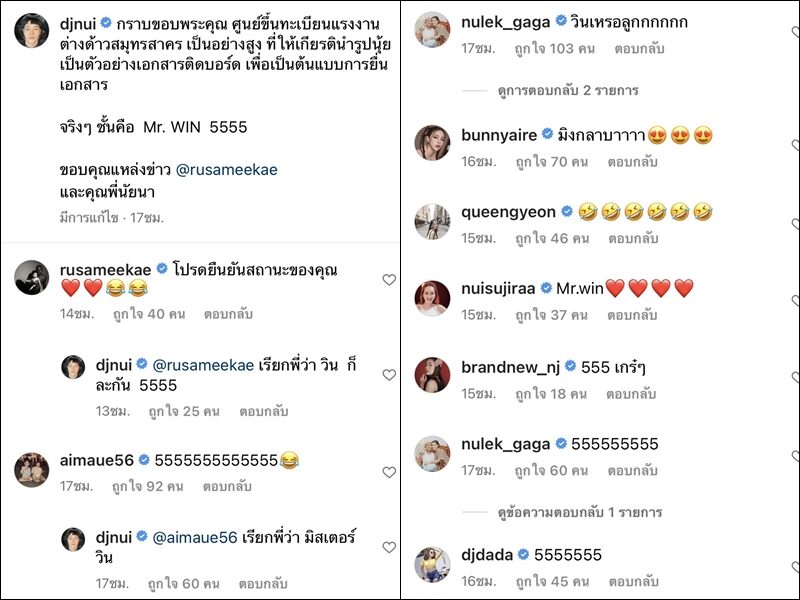The width and height of the screenshot is (800, 600).
Task: View the 103 likes on nulek_gaga's comment
Action: (x=555, y=49)
